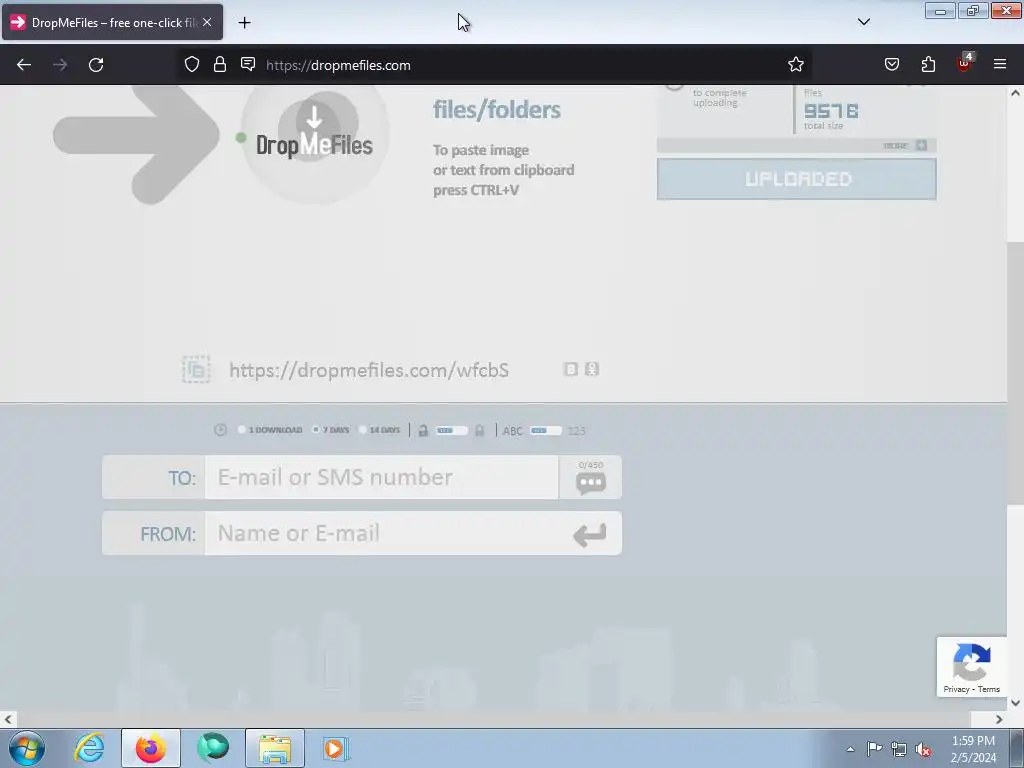Screen dimensions: 1024x768
Task: List all tabs dropdown arrow
Action: pos(863,22)
